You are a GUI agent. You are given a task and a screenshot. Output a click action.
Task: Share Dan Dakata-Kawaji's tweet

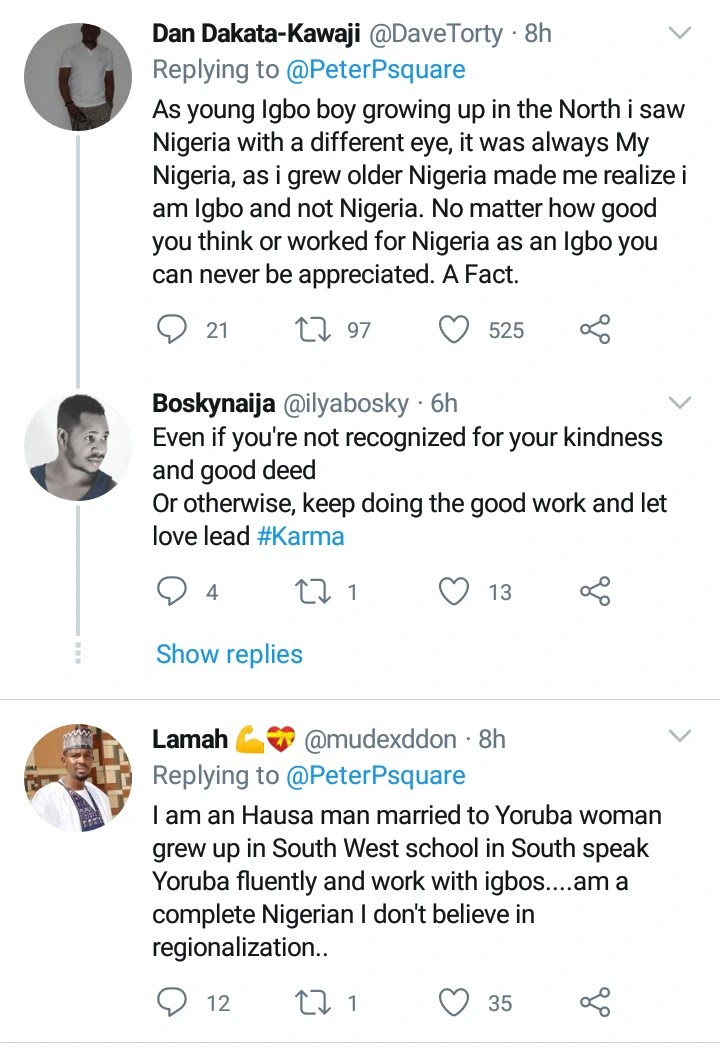(x=595, y=329)
